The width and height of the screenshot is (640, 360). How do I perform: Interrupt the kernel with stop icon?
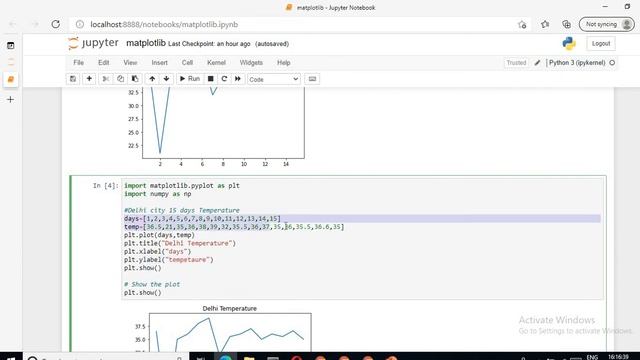tap(211, 79)
